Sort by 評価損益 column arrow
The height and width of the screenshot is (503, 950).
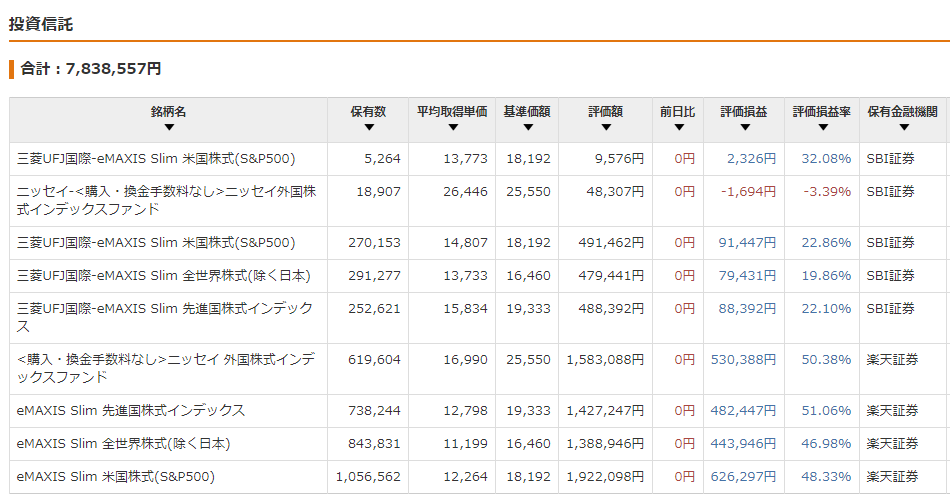click(745, 127)
